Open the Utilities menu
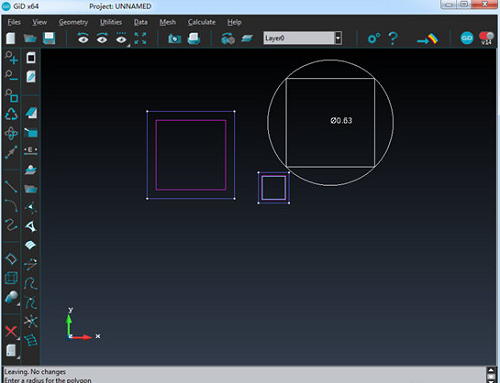The image size is (500, 383). pyautogui.click(x=111, y=22)
